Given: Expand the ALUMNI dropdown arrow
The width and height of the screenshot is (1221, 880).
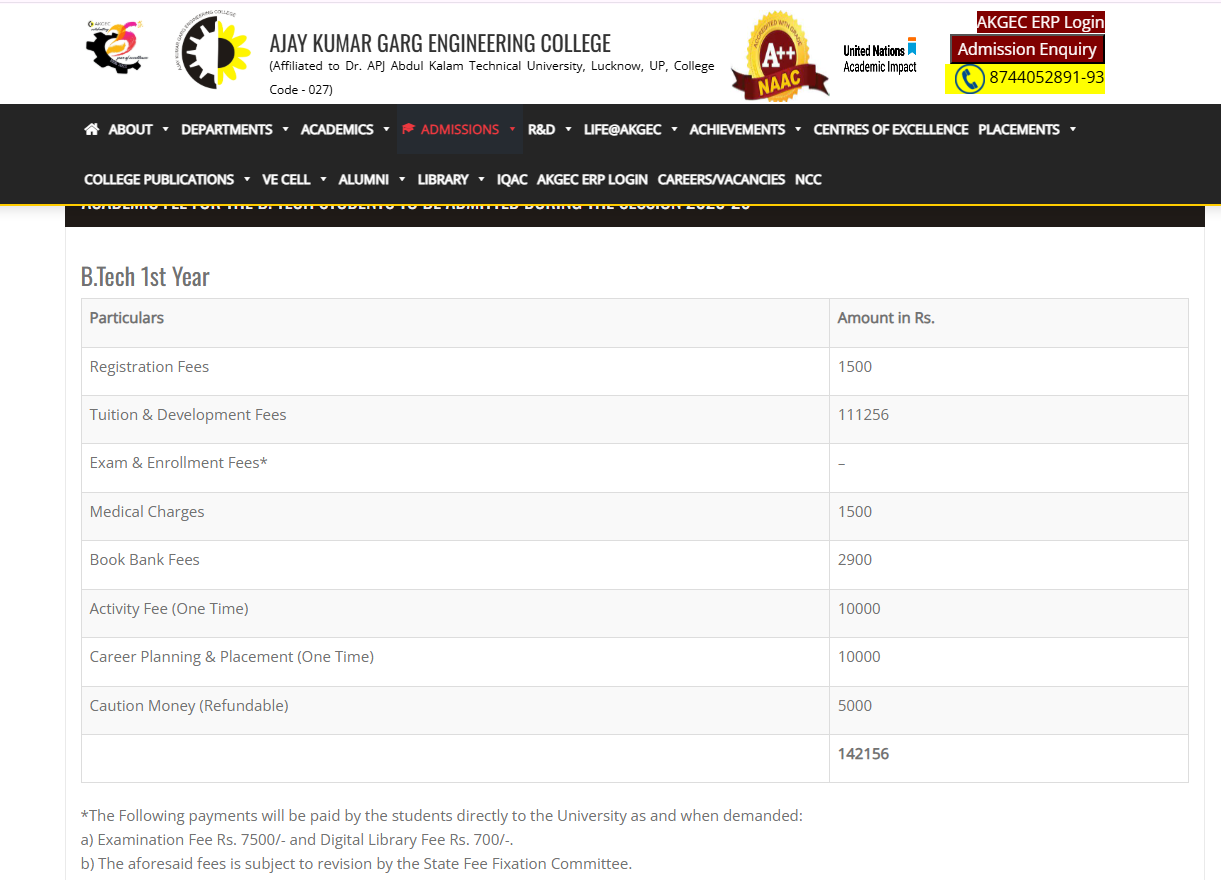Looking at the screenshot, I should tap(402, 179).
